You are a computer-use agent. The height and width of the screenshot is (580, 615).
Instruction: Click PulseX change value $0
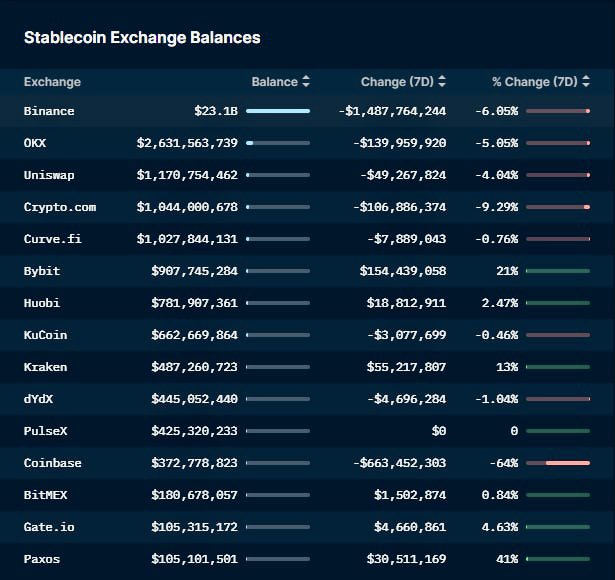[x=439, y=431]
